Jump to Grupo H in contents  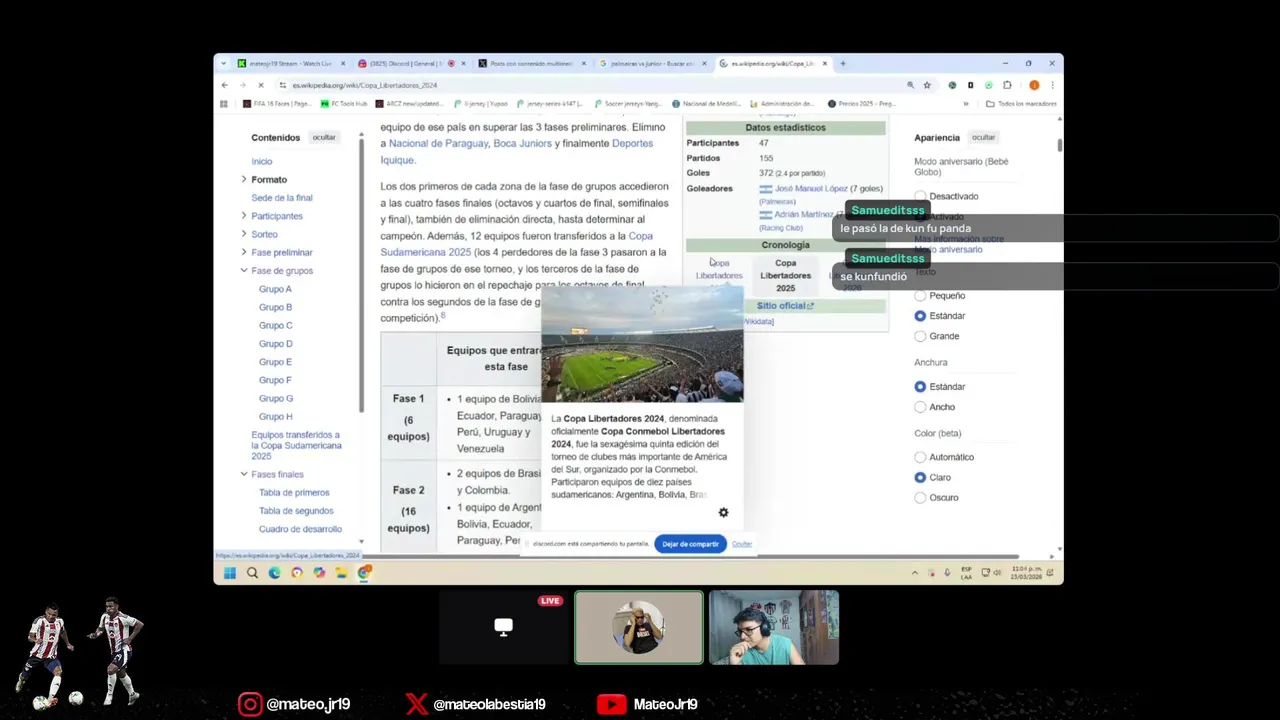(276, 416)
